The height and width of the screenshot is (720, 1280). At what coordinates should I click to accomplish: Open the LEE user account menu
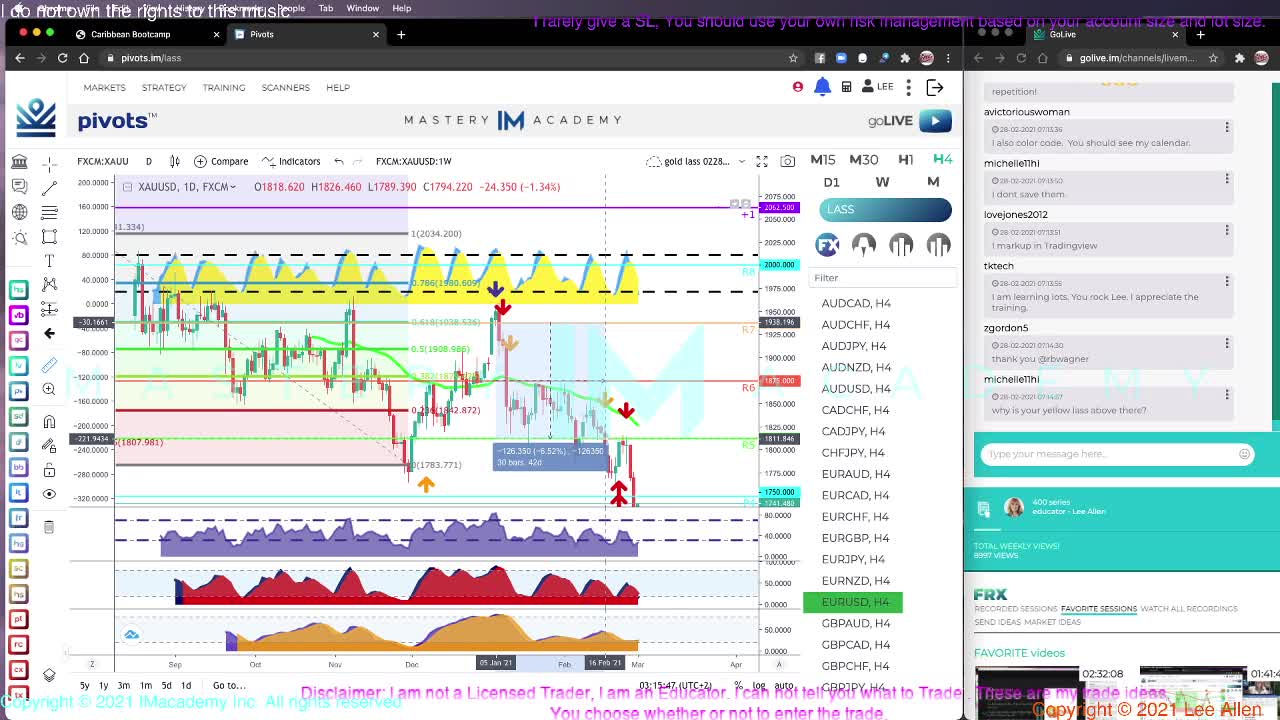pyautogui.click(x=877, y=87)
